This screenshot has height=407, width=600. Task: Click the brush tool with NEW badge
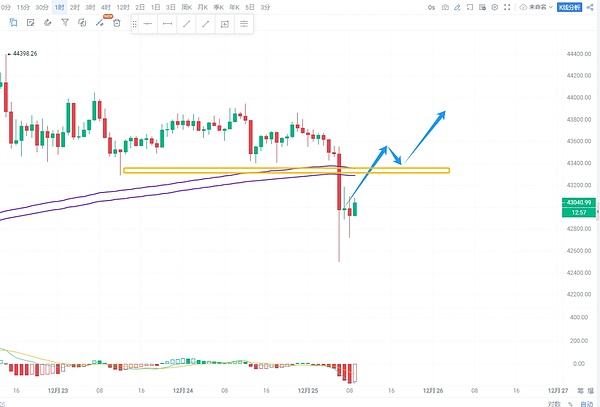100,22
